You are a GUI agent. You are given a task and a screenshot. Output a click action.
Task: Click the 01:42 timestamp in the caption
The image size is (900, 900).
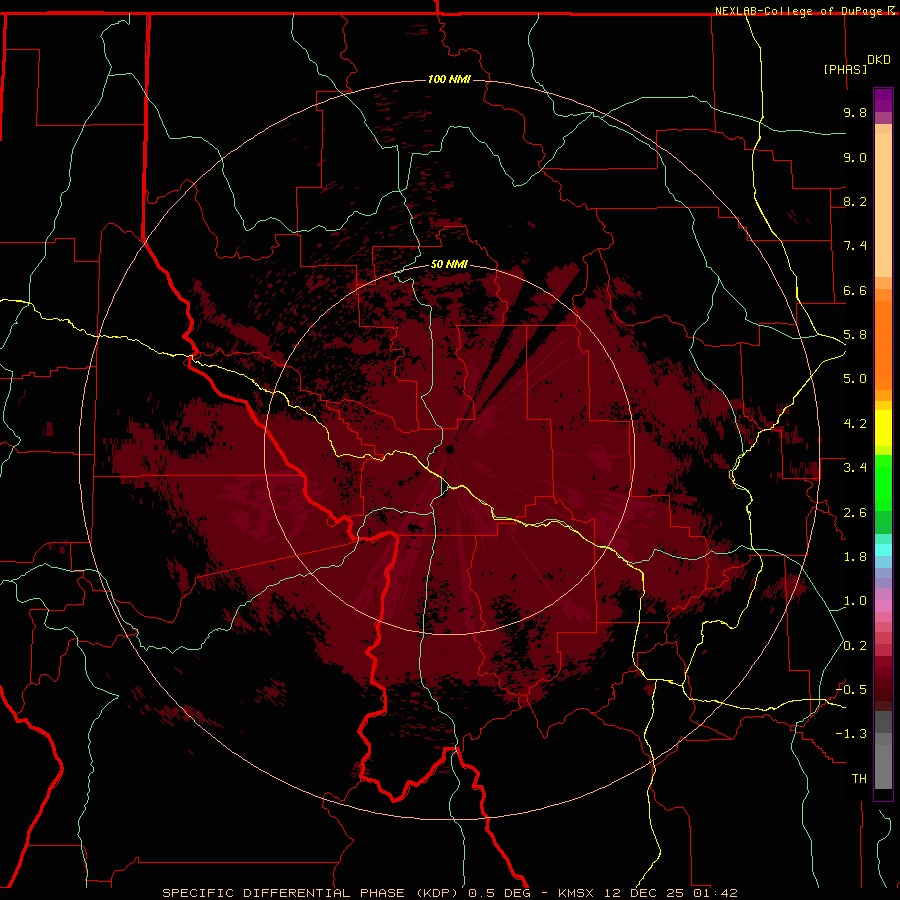(715, 893)
